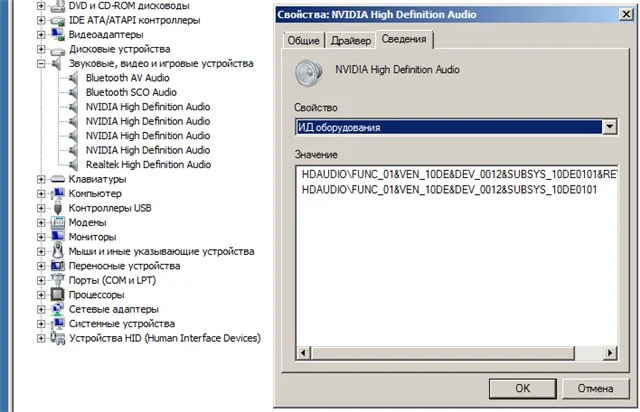Expand the Сетевые адаптеры node
The height and width of the screenshot is (412, 640).
tap(41, 309)
